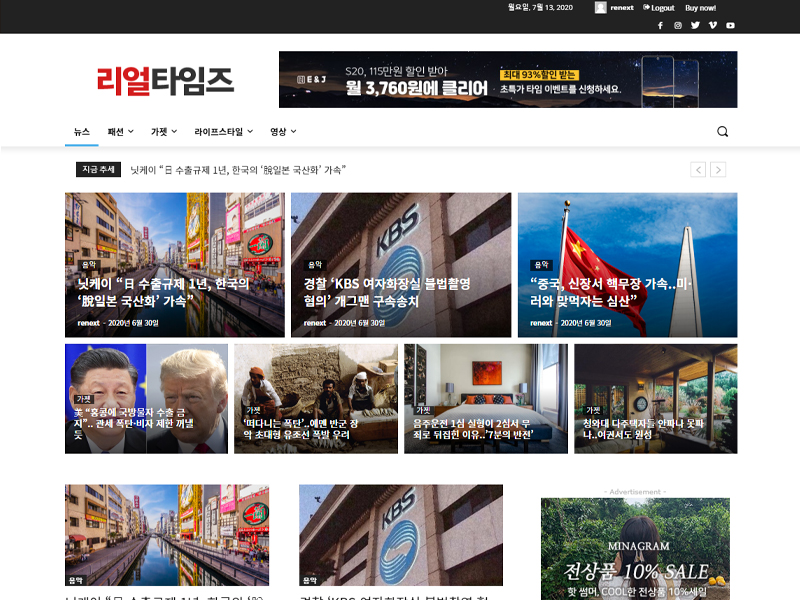800x600 pixels.
Task: Expand the 영상 menu dropdown
Action: coord(282,132)
